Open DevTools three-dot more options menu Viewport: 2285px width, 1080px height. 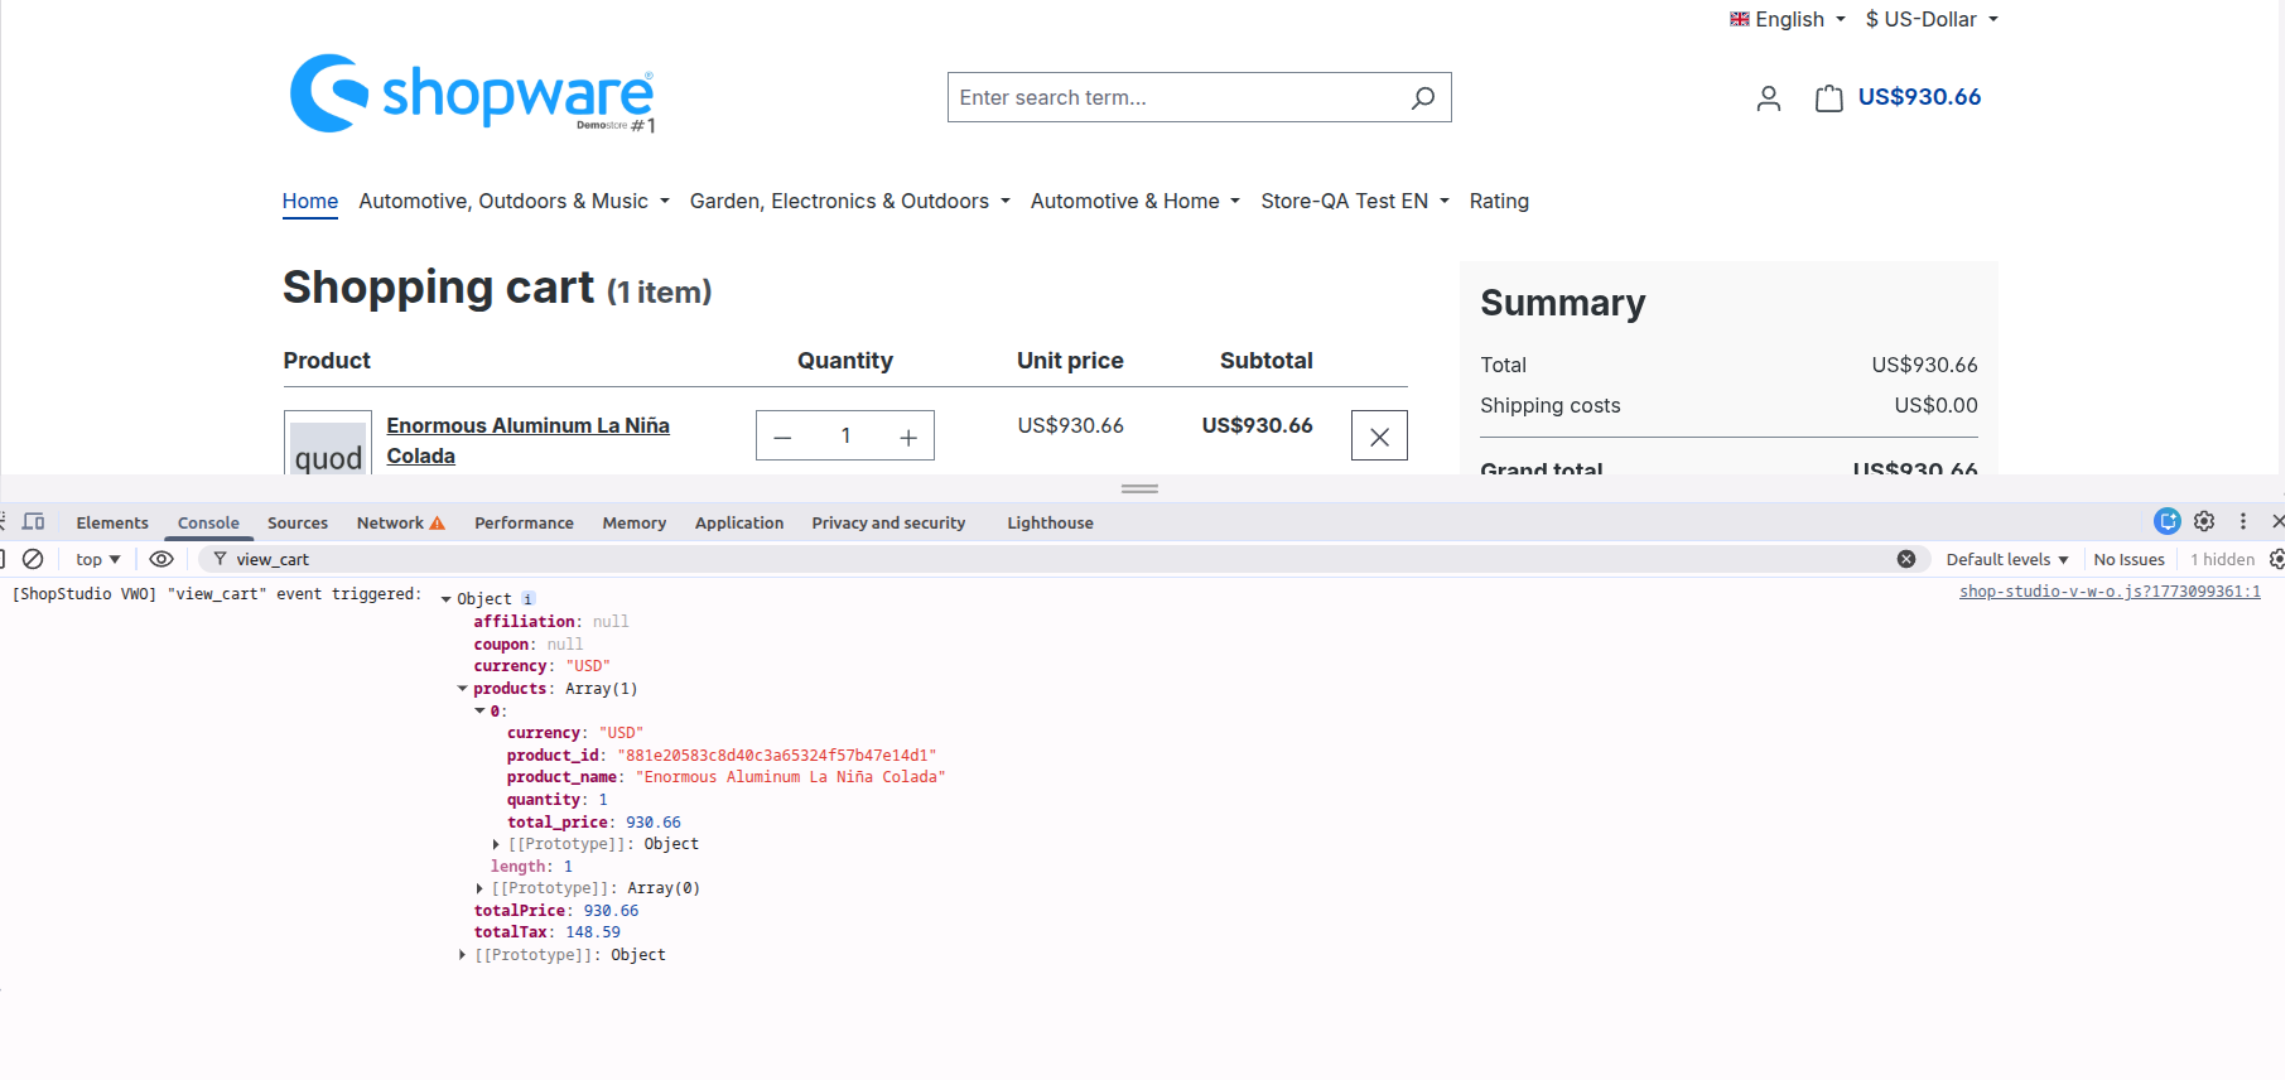[2243, 522]
